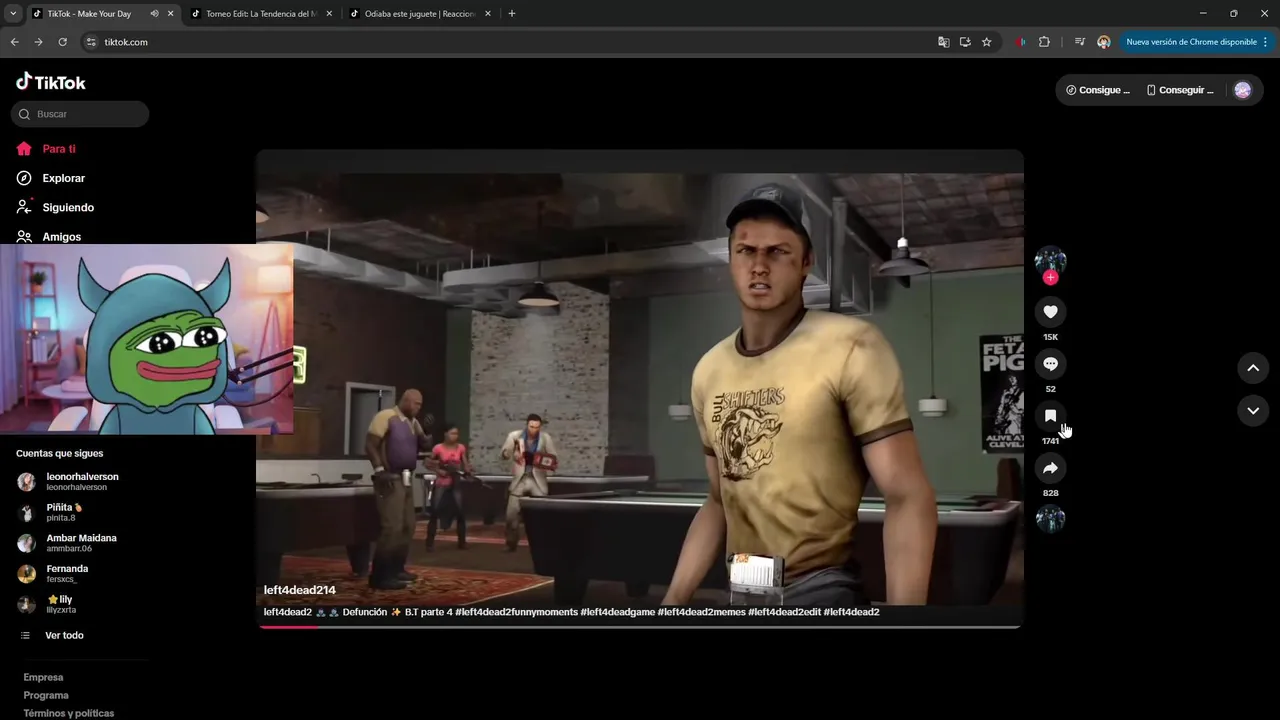Mute the TikTok tab audio icon

click(154, 14)
